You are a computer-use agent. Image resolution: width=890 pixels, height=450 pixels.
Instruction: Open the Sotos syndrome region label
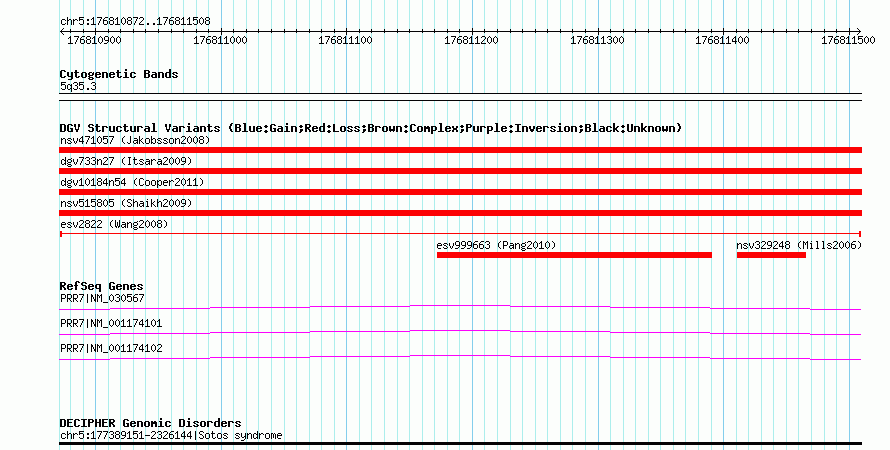(171, 435)
